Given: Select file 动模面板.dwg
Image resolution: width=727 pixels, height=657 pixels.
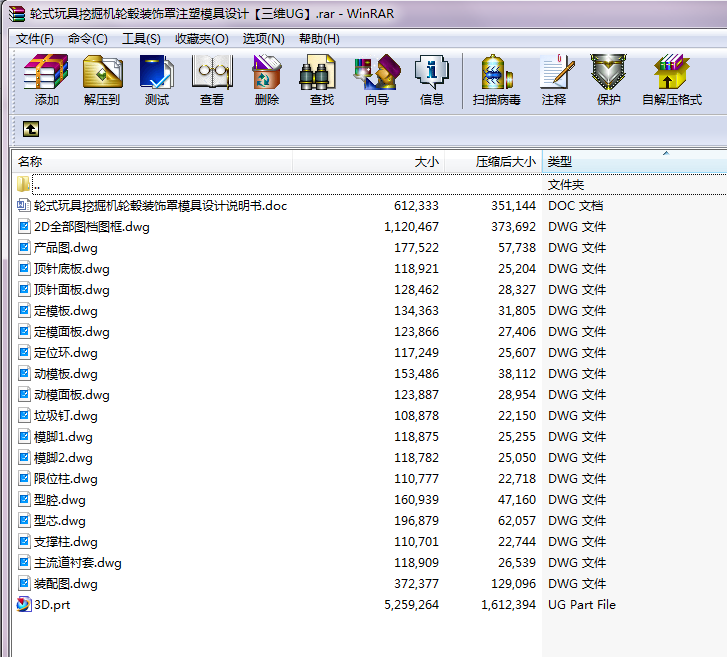Looking at the screenshot, I should pyautogui.click(x=71, y=395).
